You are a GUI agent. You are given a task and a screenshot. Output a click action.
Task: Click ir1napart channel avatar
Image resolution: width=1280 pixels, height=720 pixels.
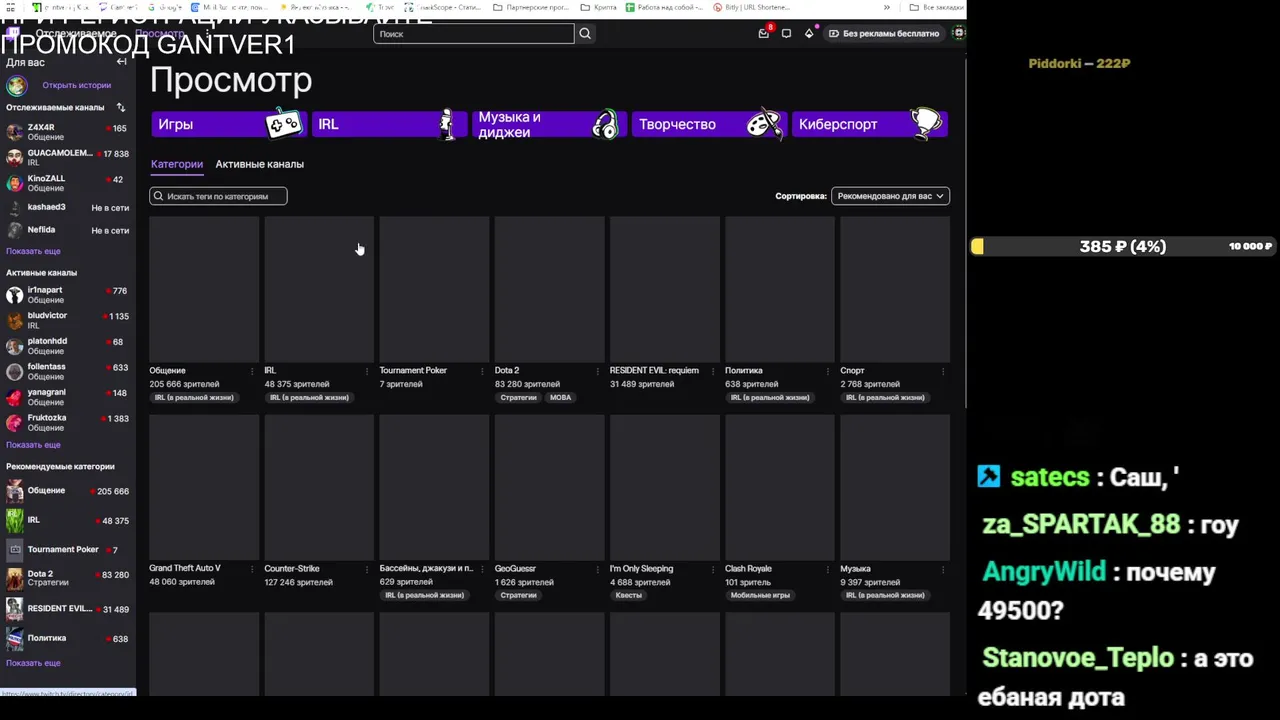(x=14, y=294)
